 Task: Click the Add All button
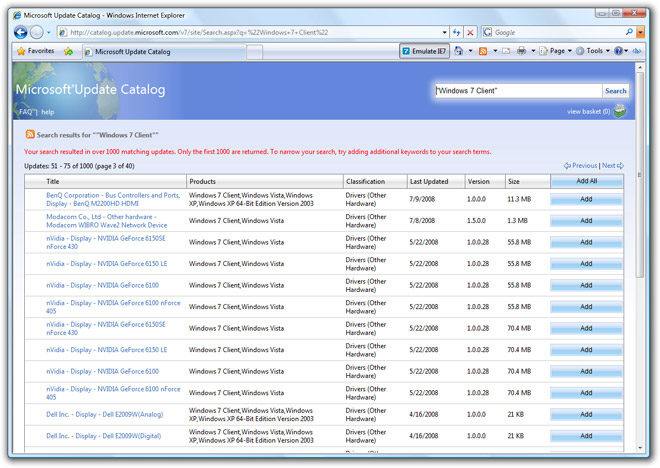586,181
